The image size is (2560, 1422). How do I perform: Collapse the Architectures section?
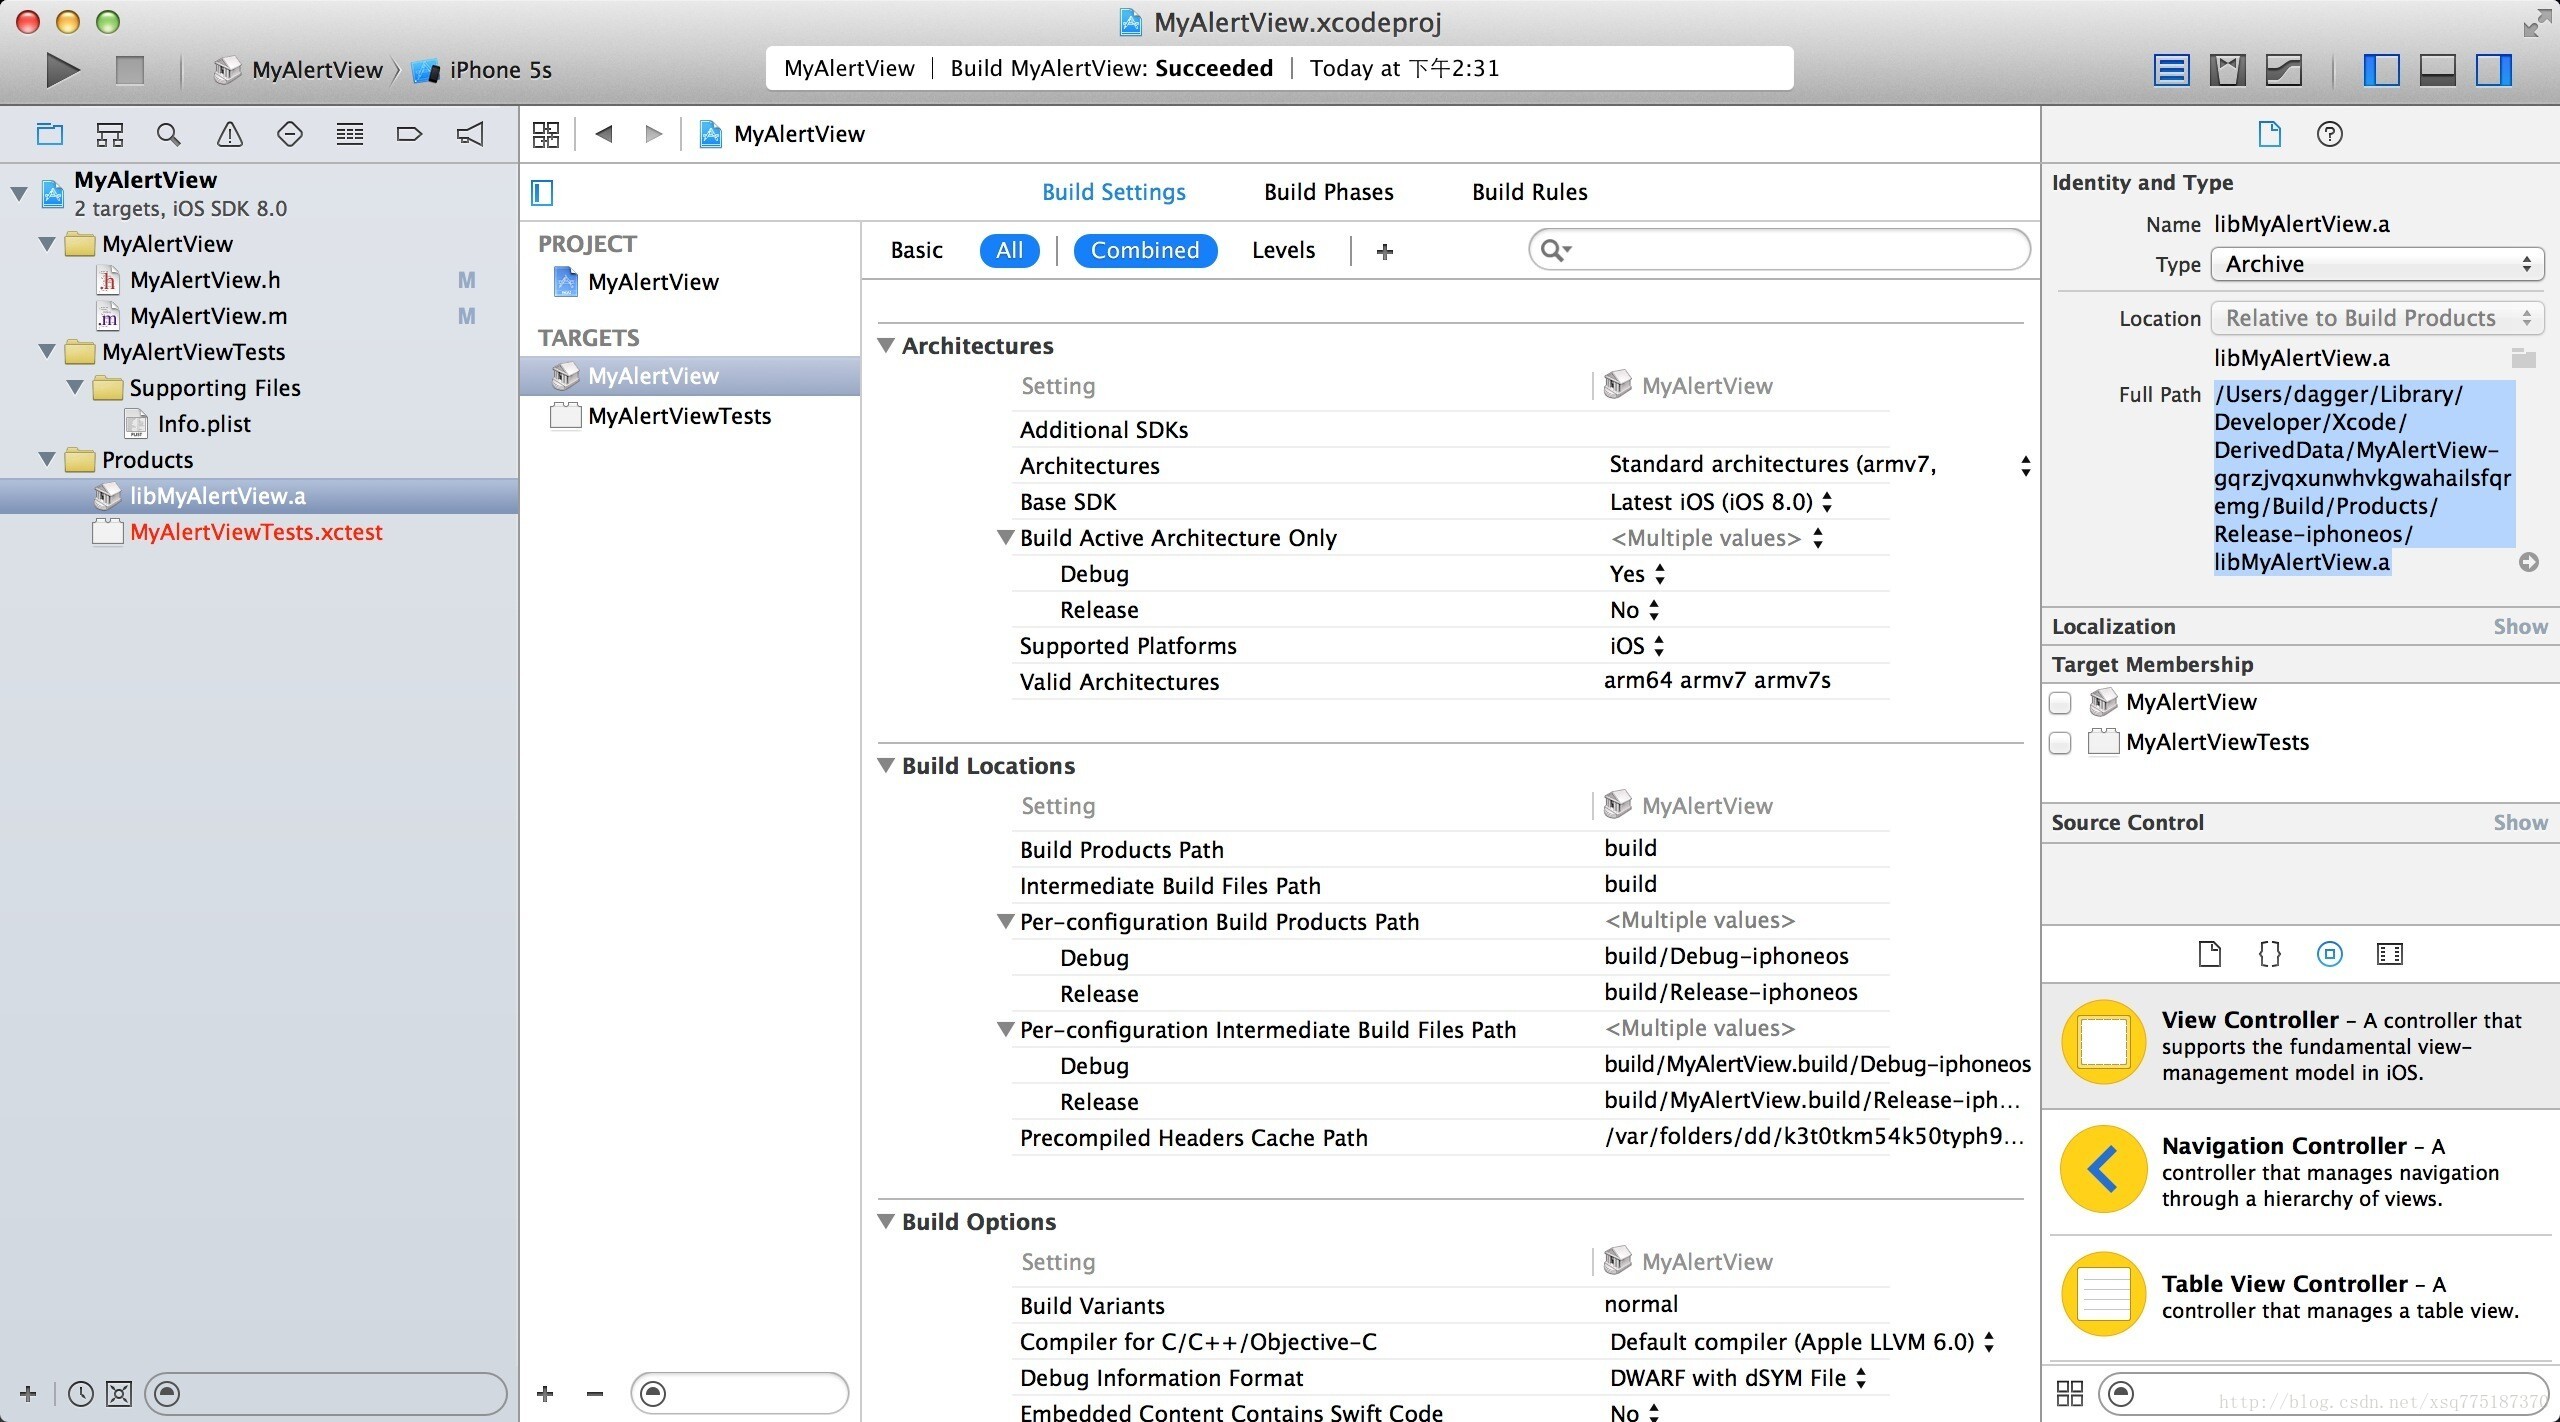coord(886,345)
